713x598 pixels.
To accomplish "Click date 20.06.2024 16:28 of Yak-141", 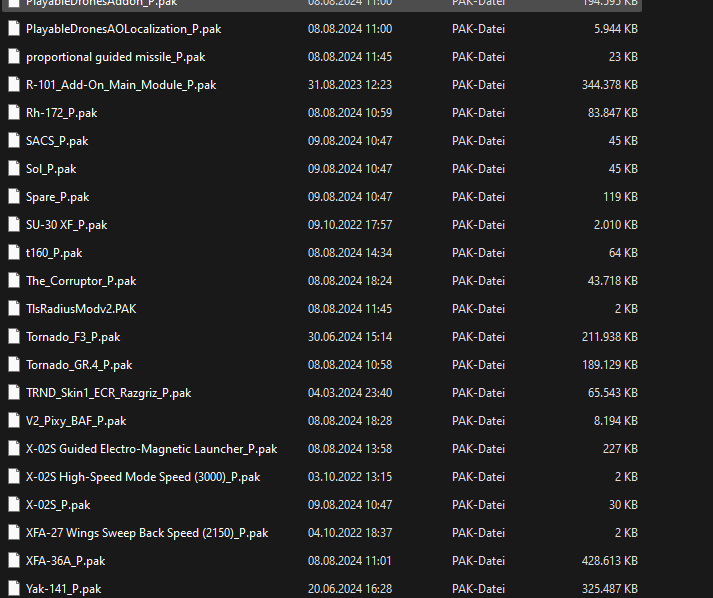I will (x=350, y=589).
